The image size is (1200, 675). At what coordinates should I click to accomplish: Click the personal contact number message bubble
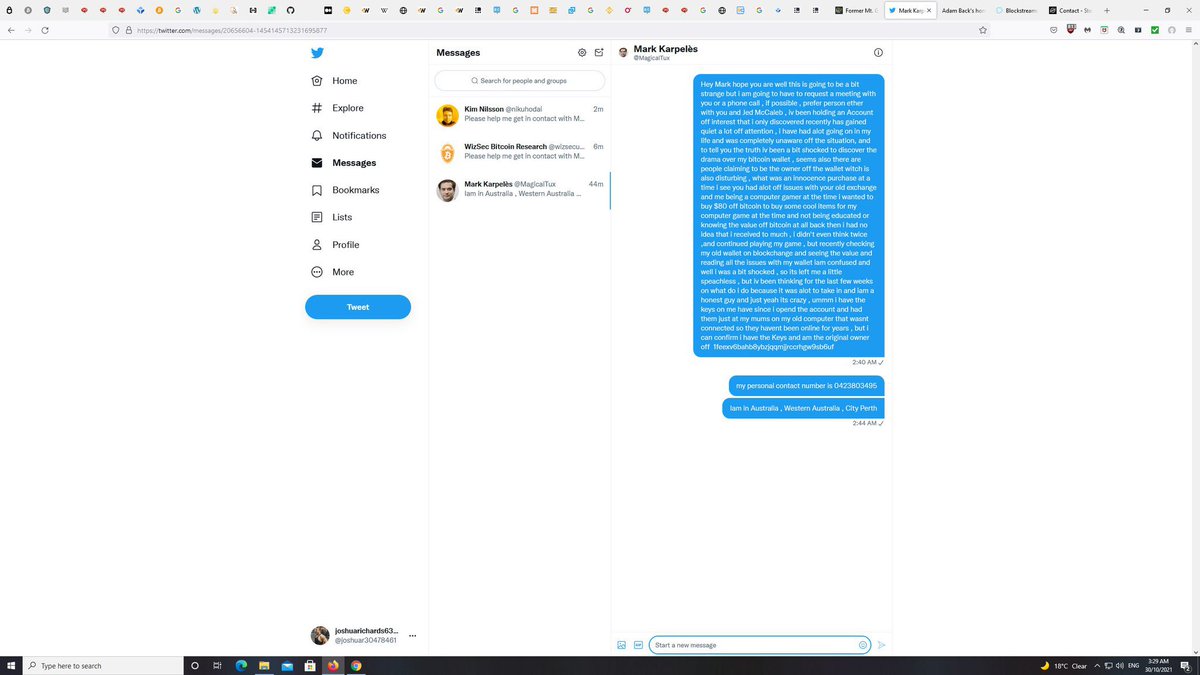pos(806,385)
